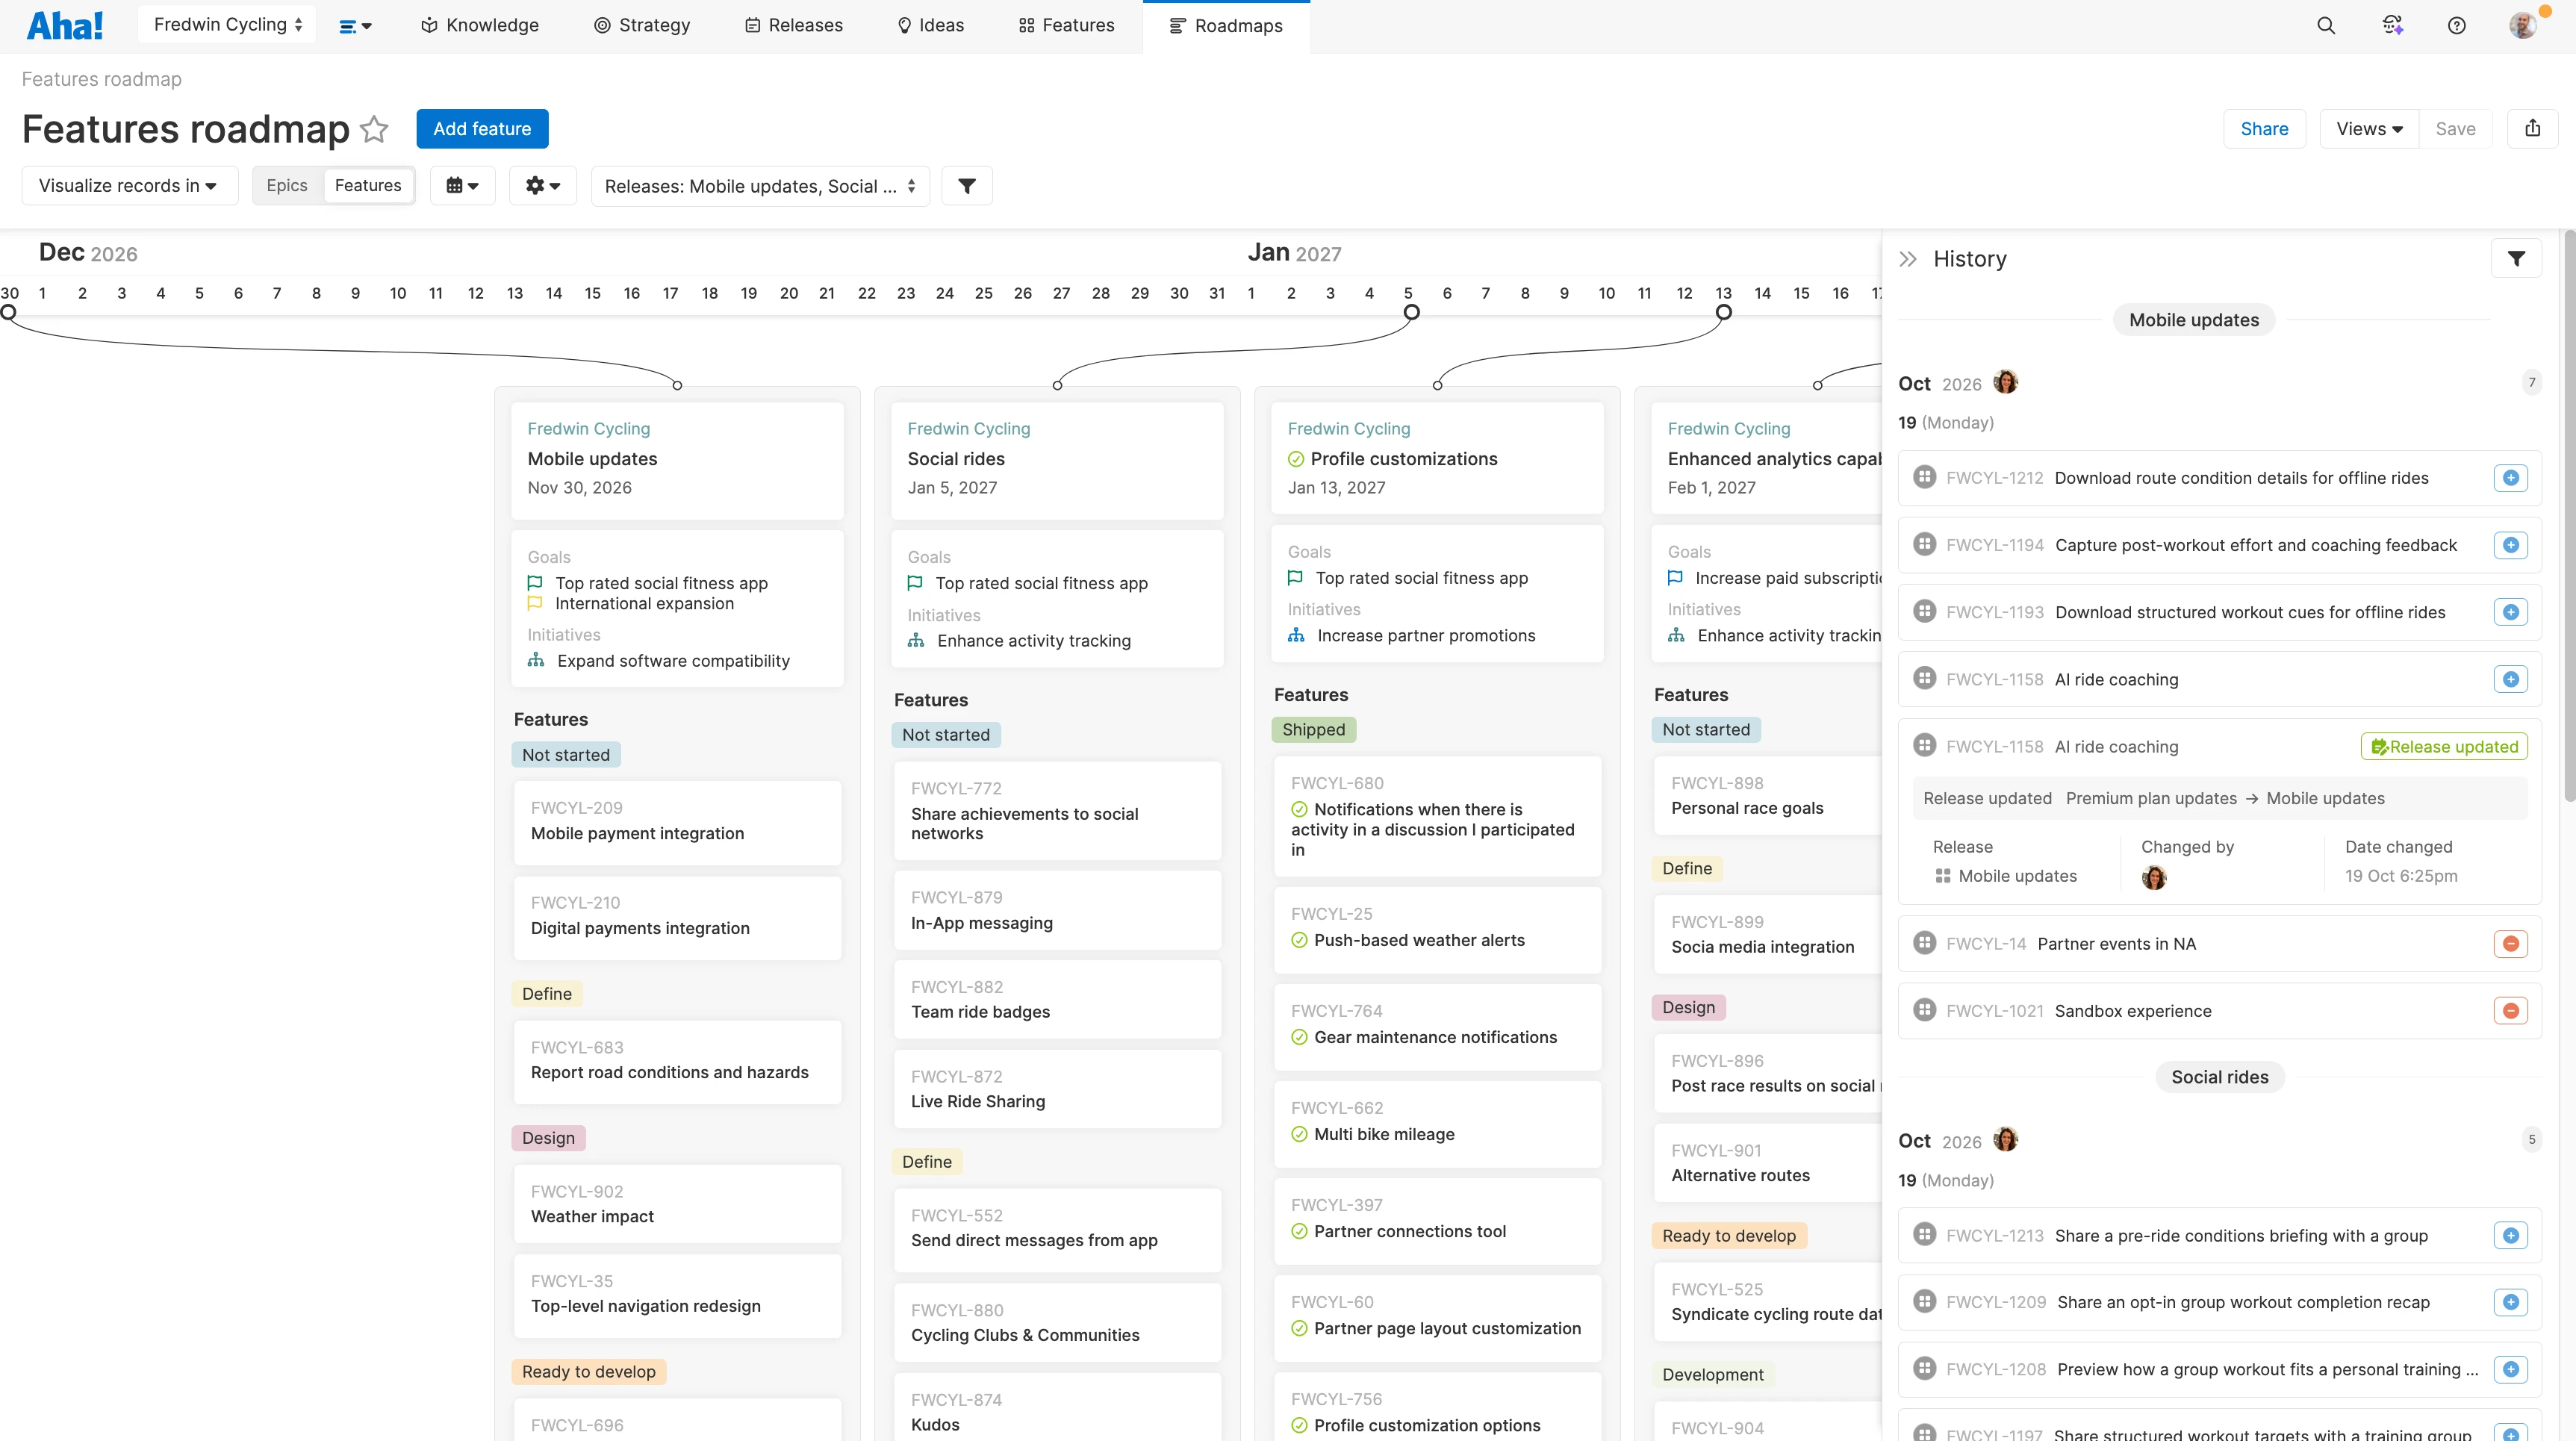Viewport: 2576px width, 1441px height.
Task: Open FWCYL-898 Personal race goals card
Action: click(x=1768, y=796)
